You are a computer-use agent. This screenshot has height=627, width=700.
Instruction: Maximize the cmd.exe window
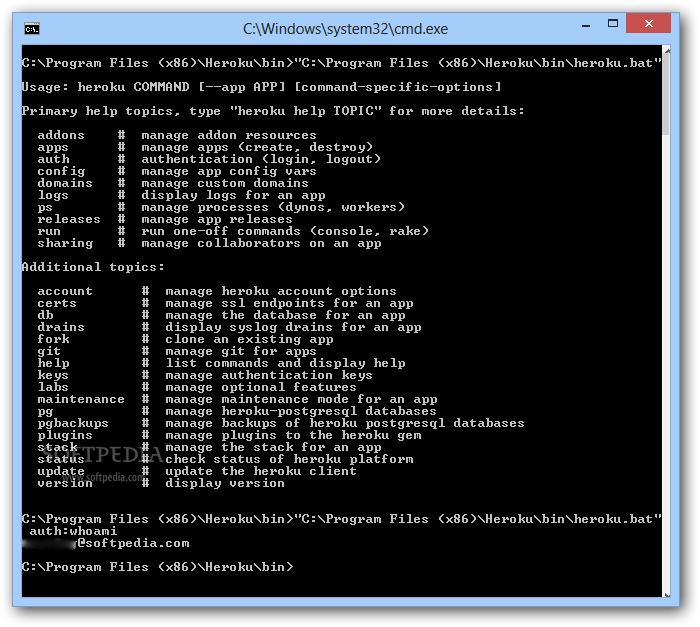[613, 24]
